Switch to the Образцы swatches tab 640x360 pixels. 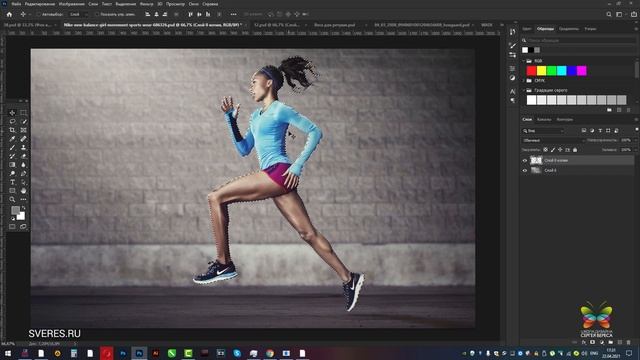(545, 29)
